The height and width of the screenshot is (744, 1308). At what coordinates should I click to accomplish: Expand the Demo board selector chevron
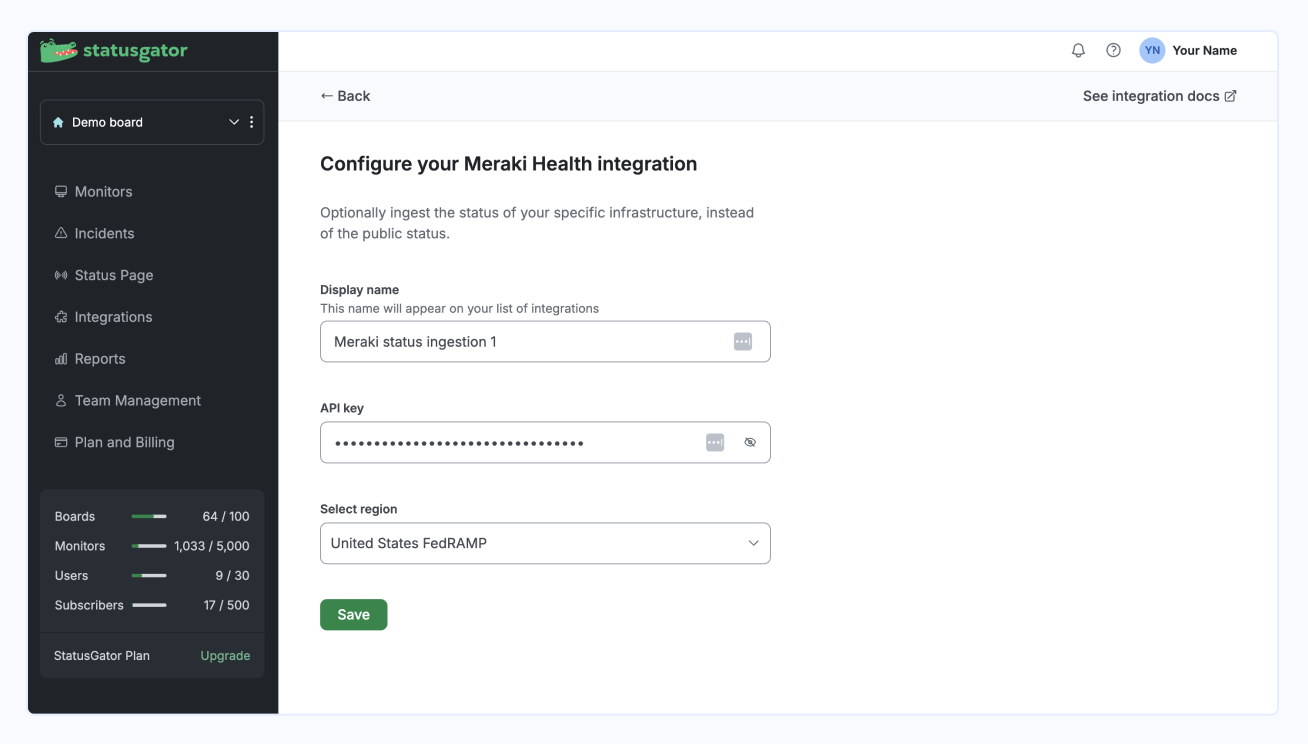pyautogui.click(x=234, y=122)
